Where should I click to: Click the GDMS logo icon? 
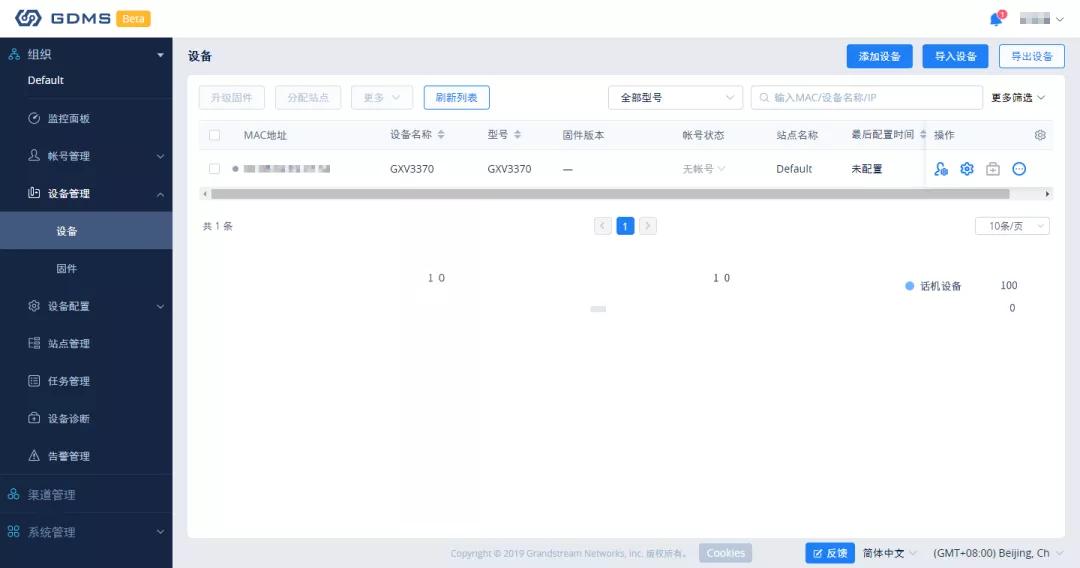[28, 18]
